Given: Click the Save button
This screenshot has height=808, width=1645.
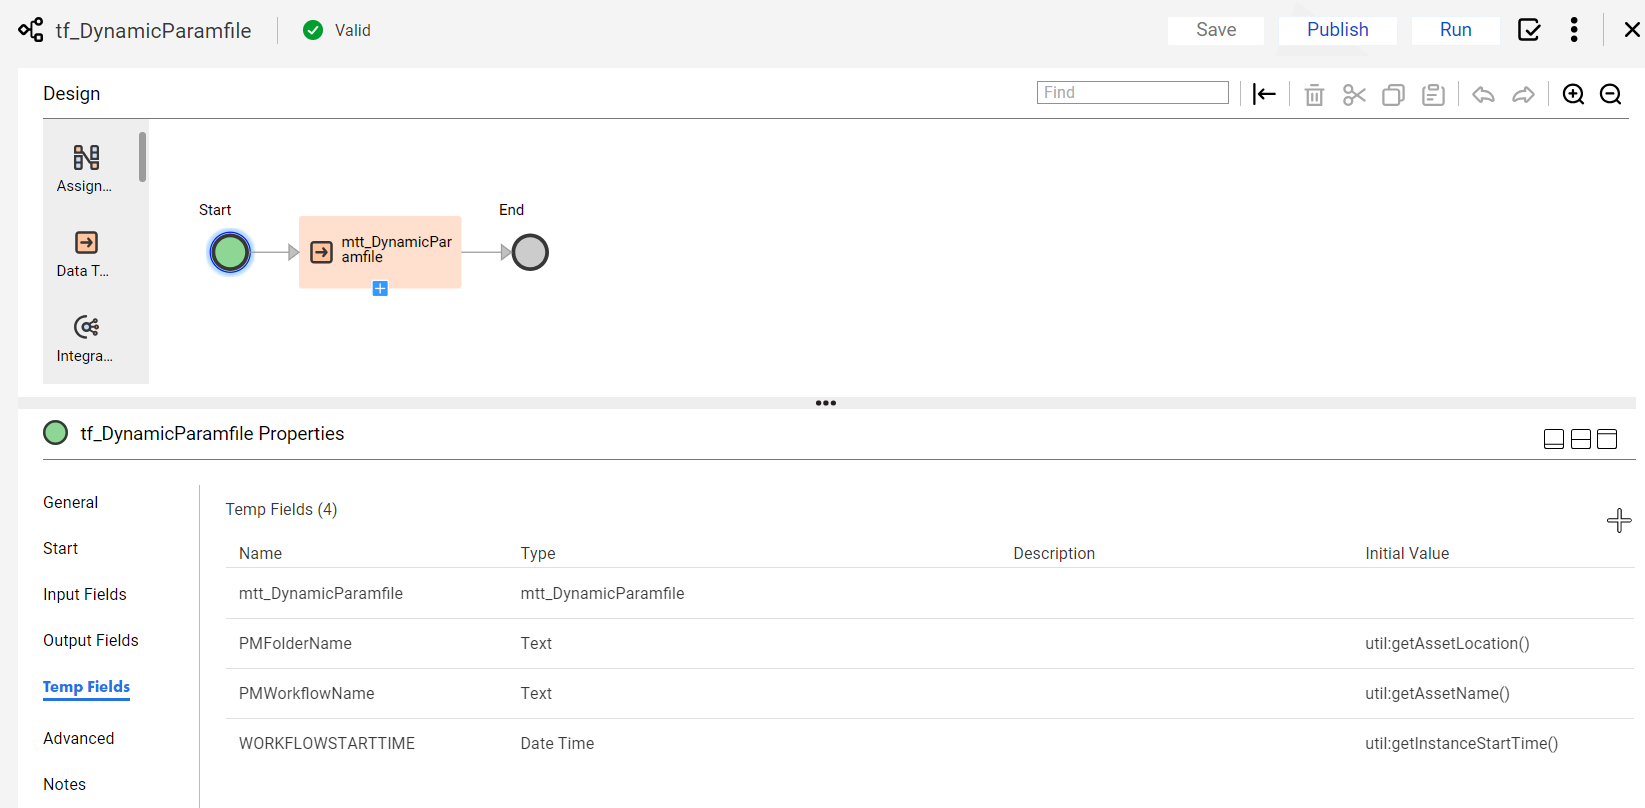Looking at the screenshot, I should tap(1216, 30).
